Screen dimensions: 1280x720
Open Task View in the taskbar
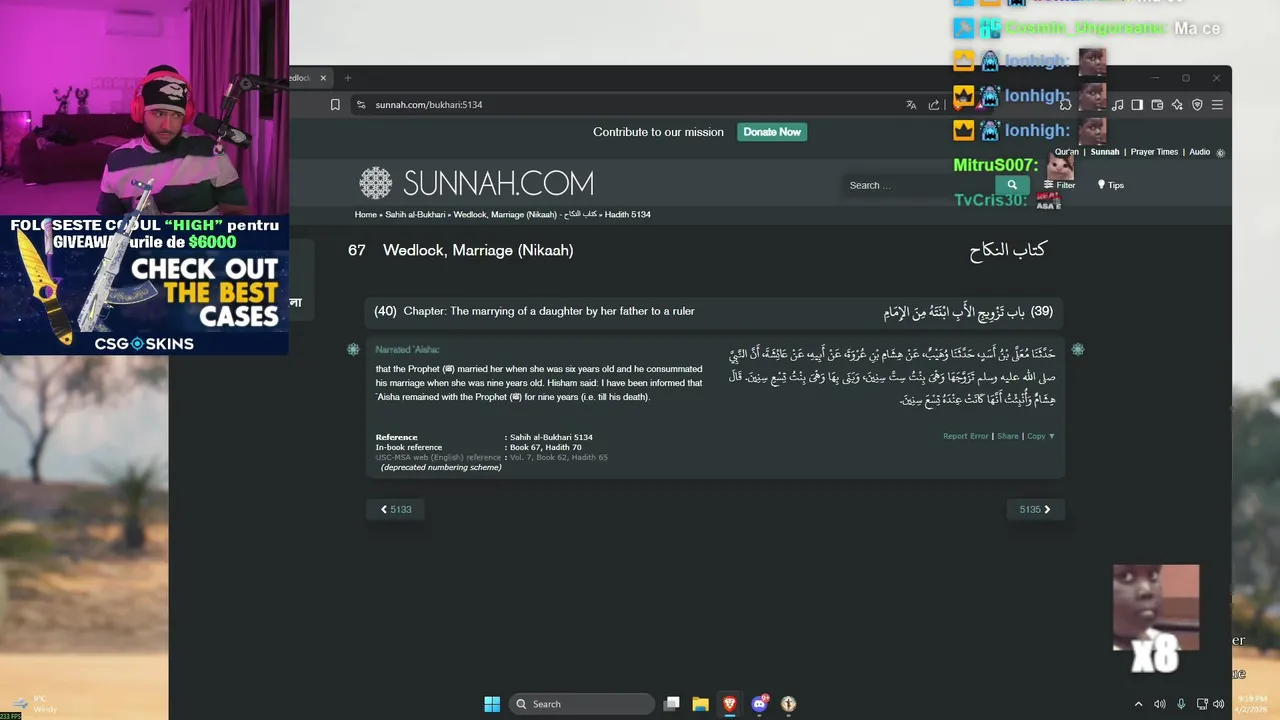672,704
